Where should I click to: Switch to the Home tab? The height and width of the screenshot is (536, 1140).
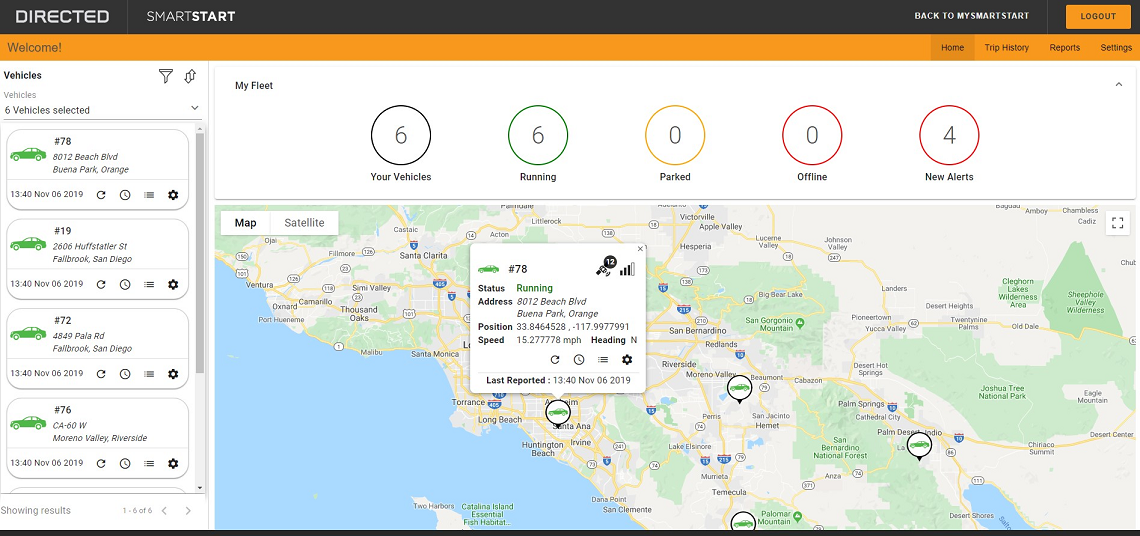952,47
